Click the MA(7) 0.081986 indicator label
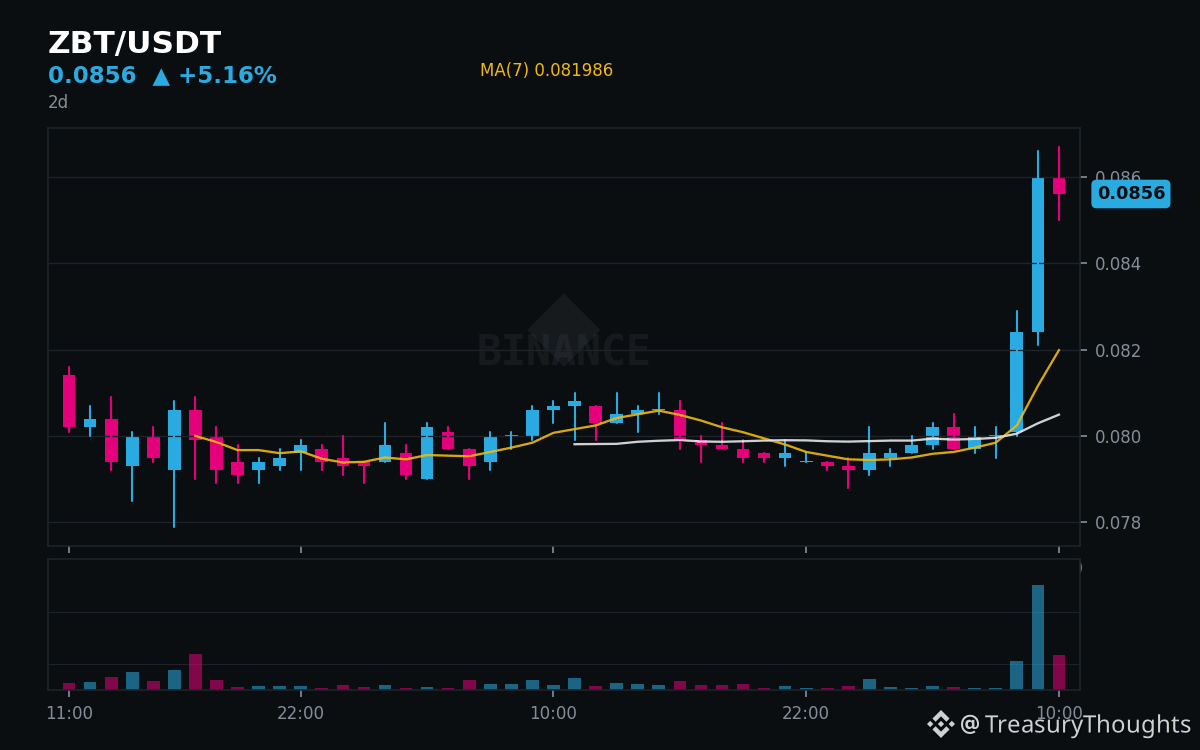 pyautogui.click(x=546, y=71)
